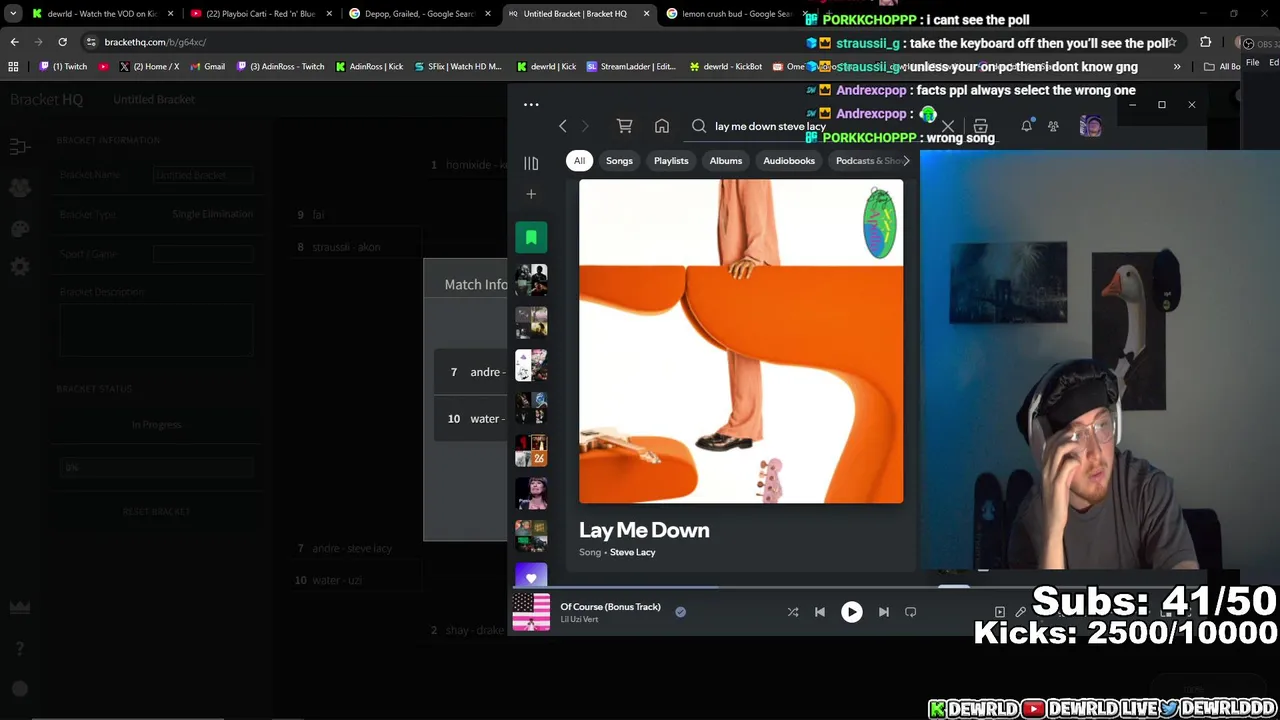Viewport: 1280px width, 720px height.
Task: Open playlist thumbnail with 26 badge
Action: coord(531,450)
